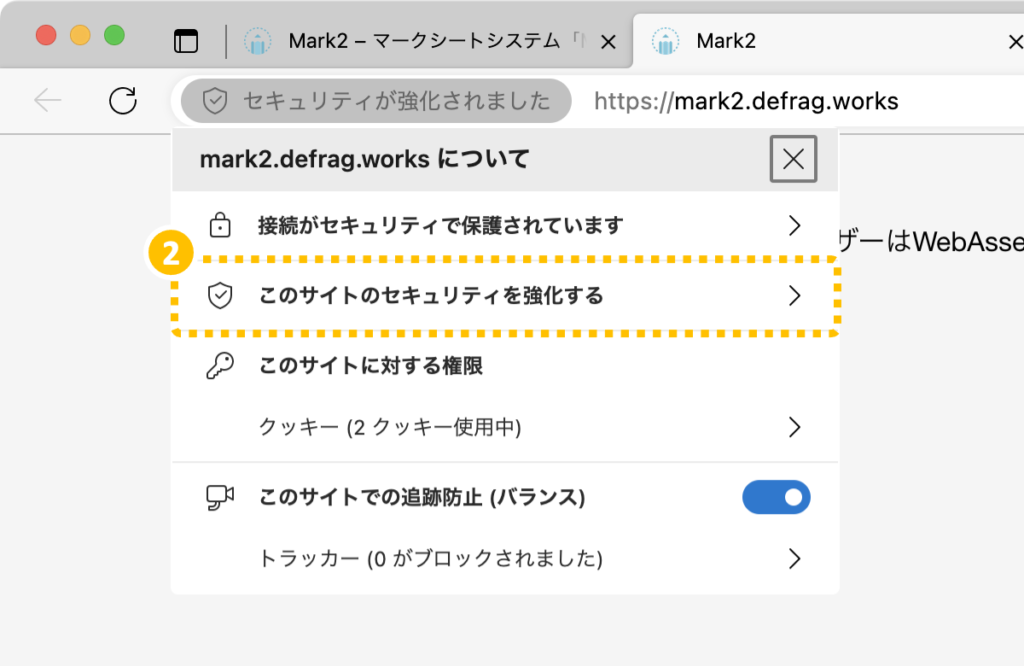The image size is (1024, 666).
Task: Open クッキー (2 クッキー使用中) entry
Action: 505,427
